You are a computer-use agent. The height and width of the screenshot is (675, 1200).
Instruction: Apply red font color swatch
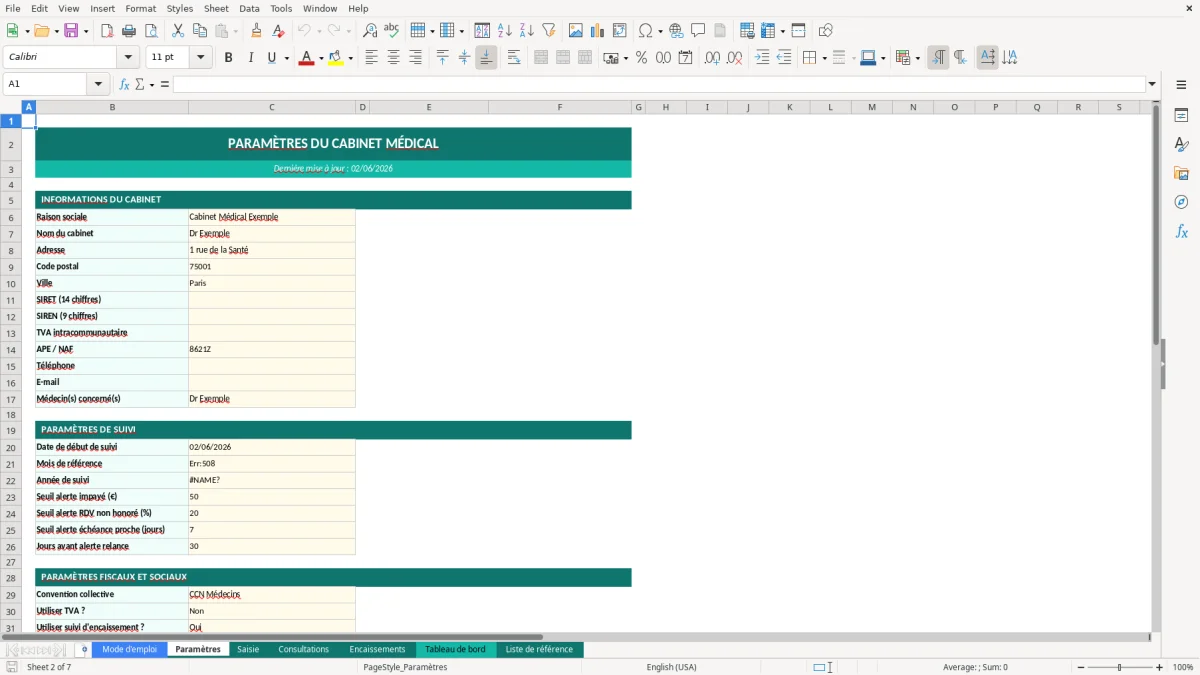pos(306,58)
